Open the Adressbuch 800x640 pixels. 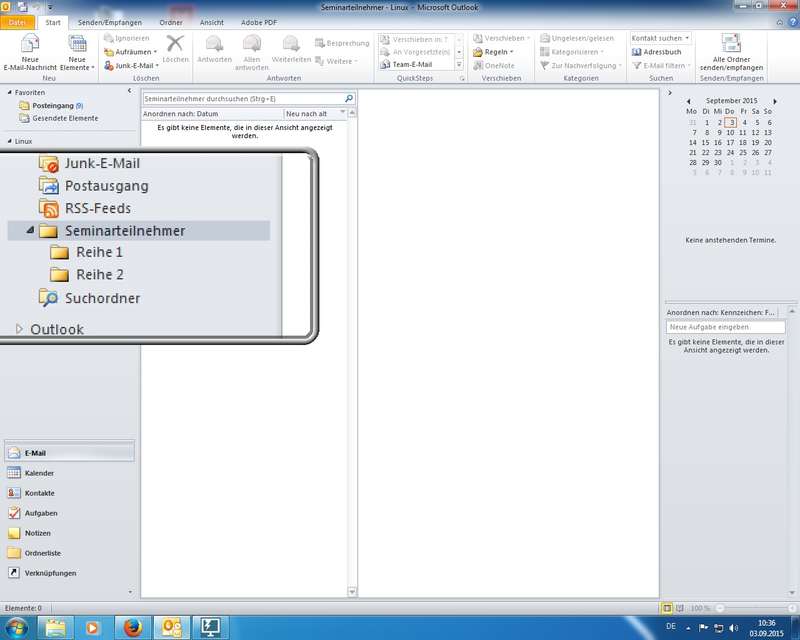pyautogui.click(x=661, y=51)
